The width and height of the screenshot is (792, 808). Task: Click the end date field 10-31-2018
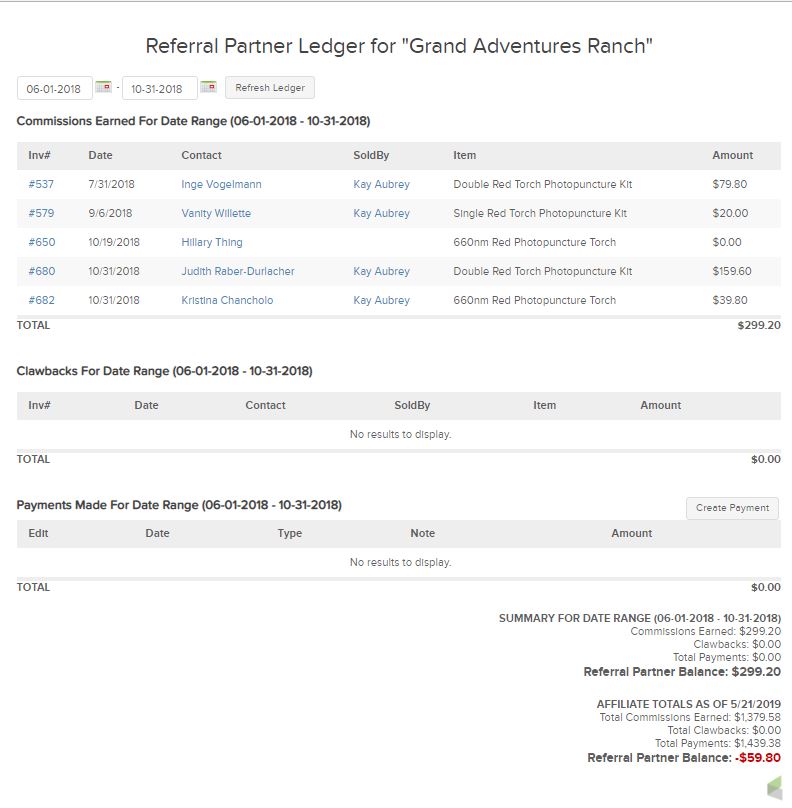pyautogui.click(x=159, y=89)
